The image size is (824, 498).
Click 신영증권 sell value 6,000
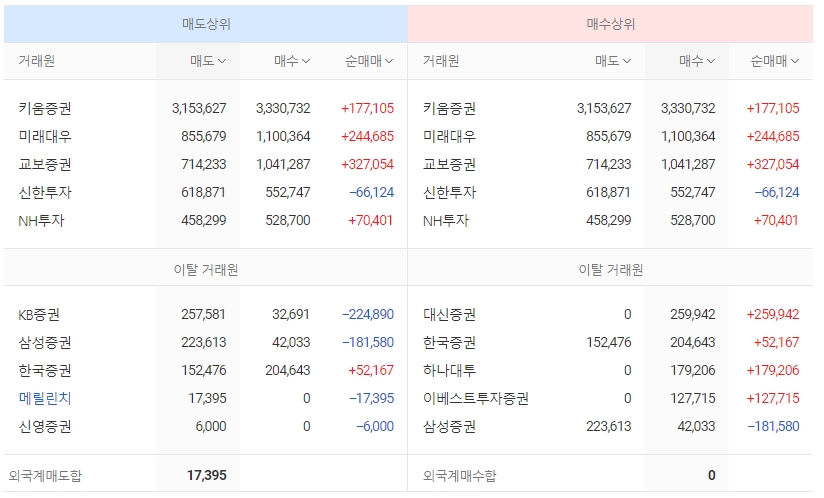(x=211, y=426)
